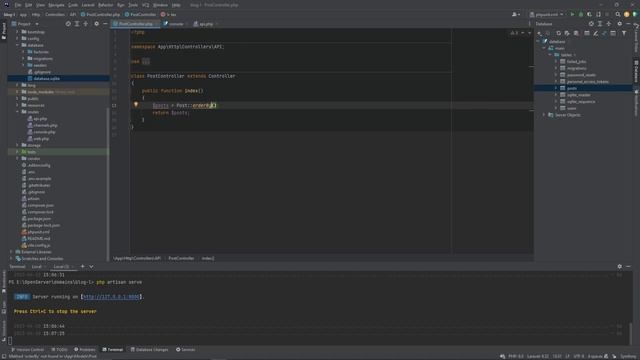Hide the Project panel with minus icon
The width and height of the screenshot is (640, 360).
tap(105, 24)
